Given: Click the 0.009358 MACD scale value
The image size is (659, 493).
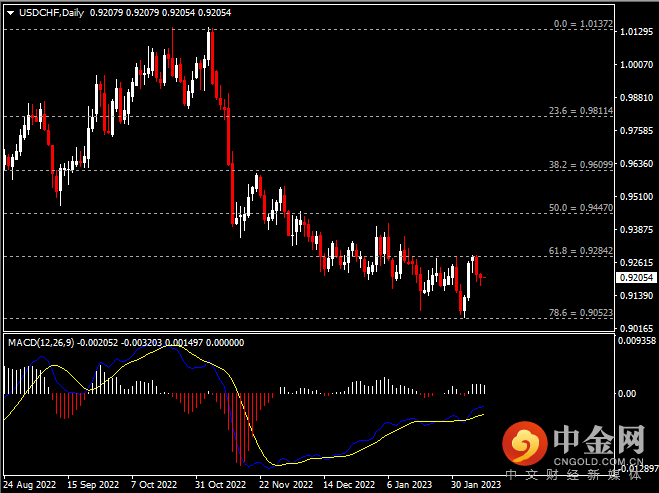Looking at the screenshot, I should (638, 341).
